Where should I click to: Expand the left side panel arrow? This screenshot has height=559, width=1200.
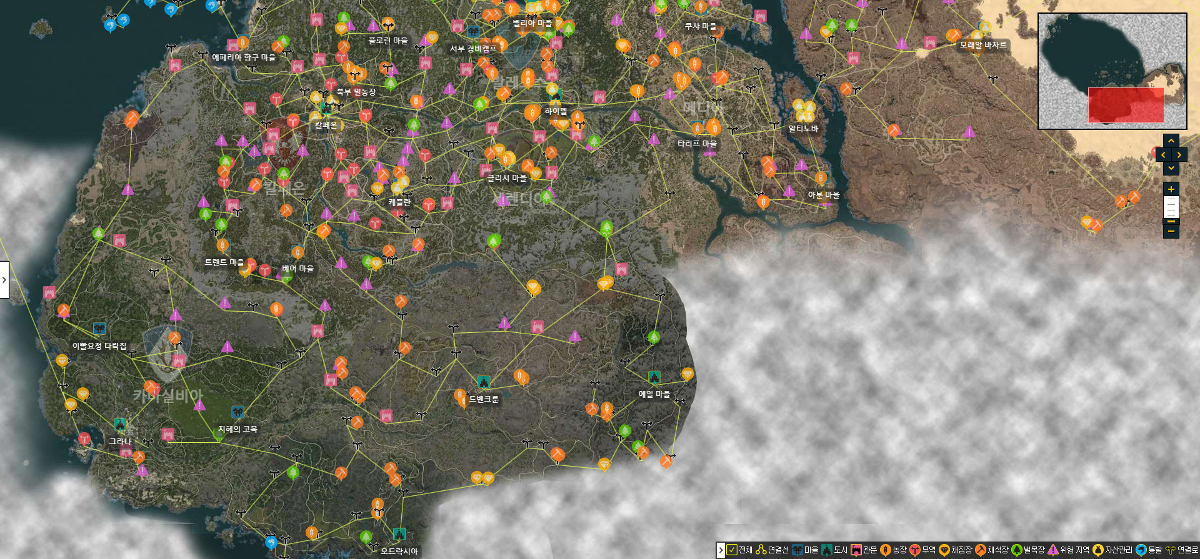pos(4,281)
